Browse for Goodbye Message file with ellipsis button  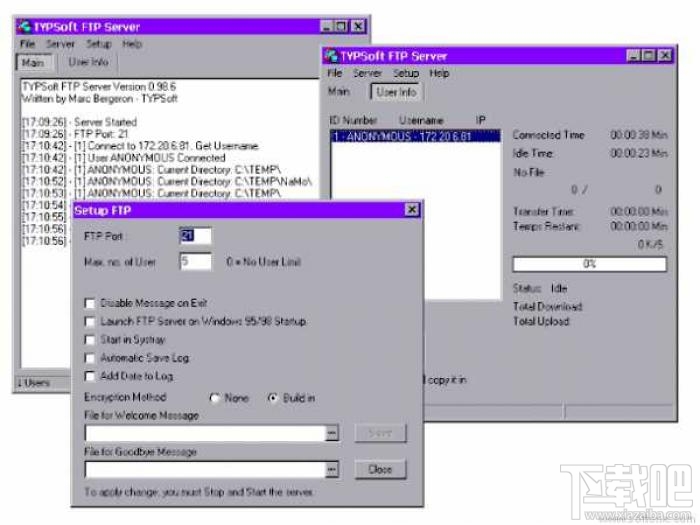click(332, 470)
